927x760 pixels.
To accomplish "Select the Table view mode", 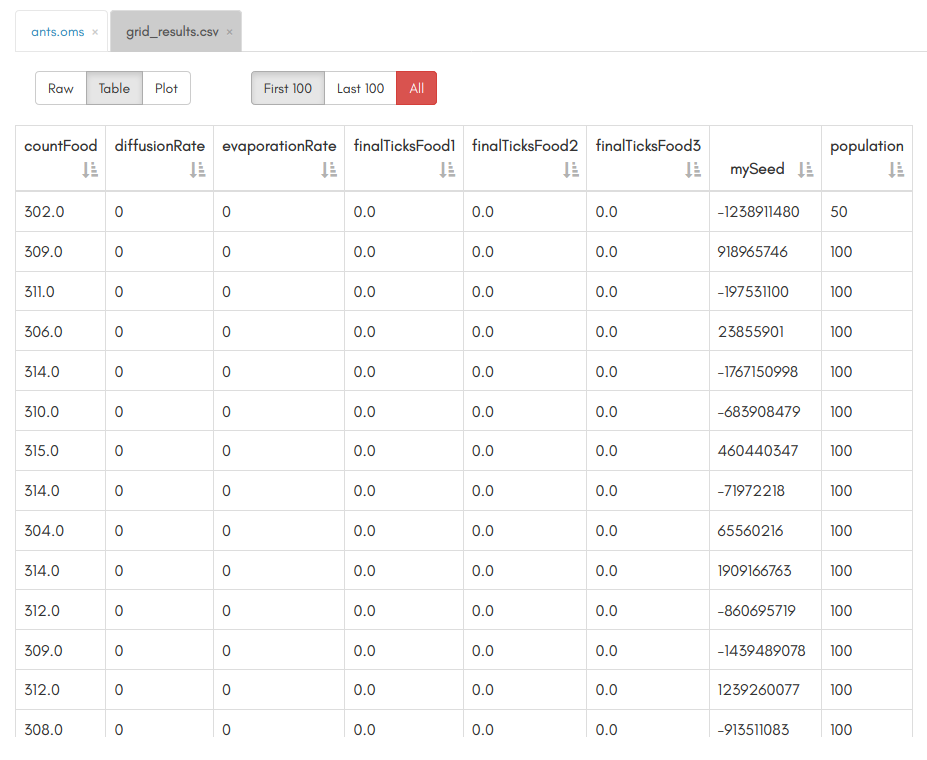I will click(x=114, y=88).
